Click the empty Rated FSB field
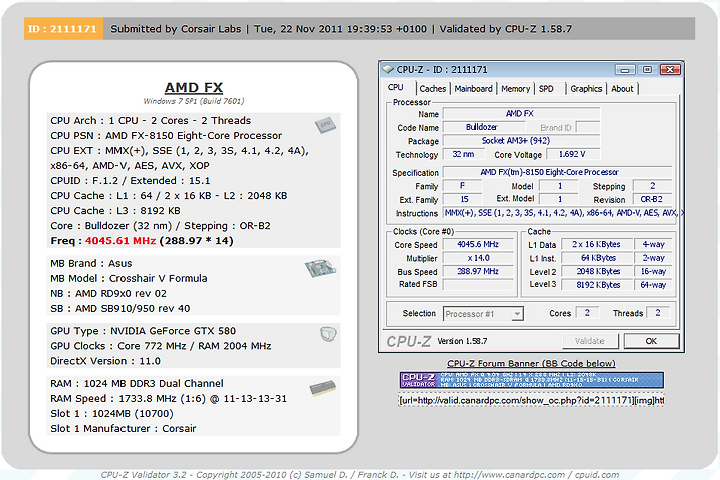The image size is (720, 480). point(478,285)
